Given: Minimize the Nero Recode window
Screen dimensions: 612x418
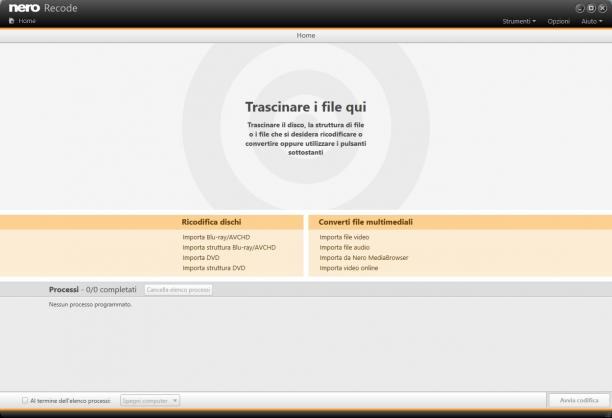Looking at the screenshot, I should pos(580,8).
